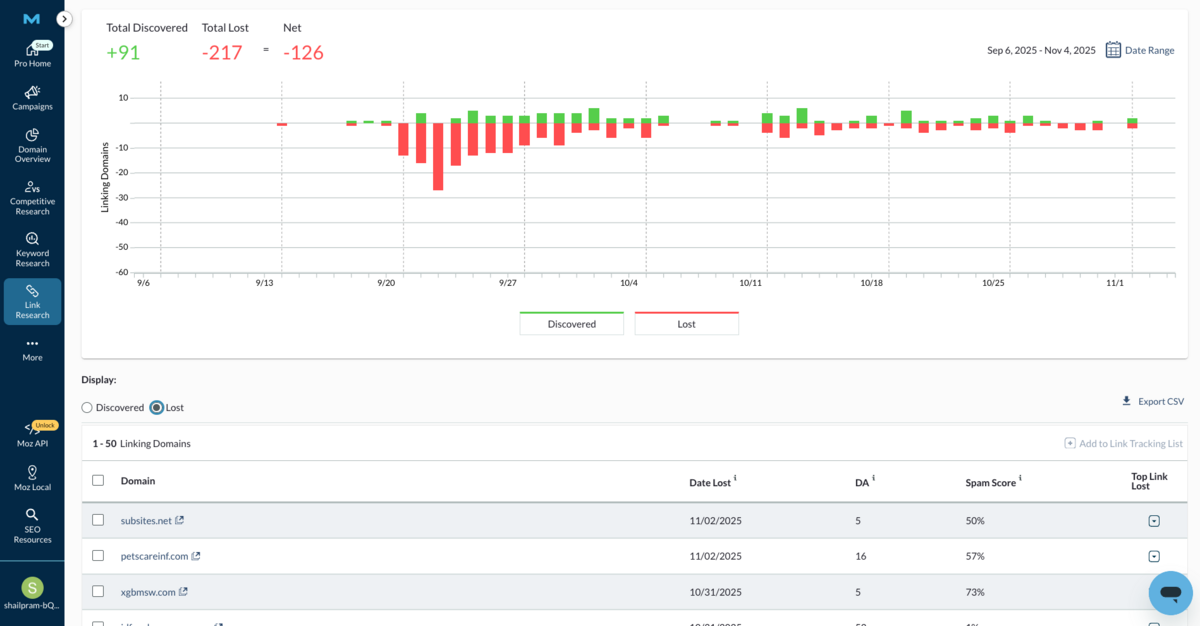Click Add to Link Tracking List

tap(1124, 443)
